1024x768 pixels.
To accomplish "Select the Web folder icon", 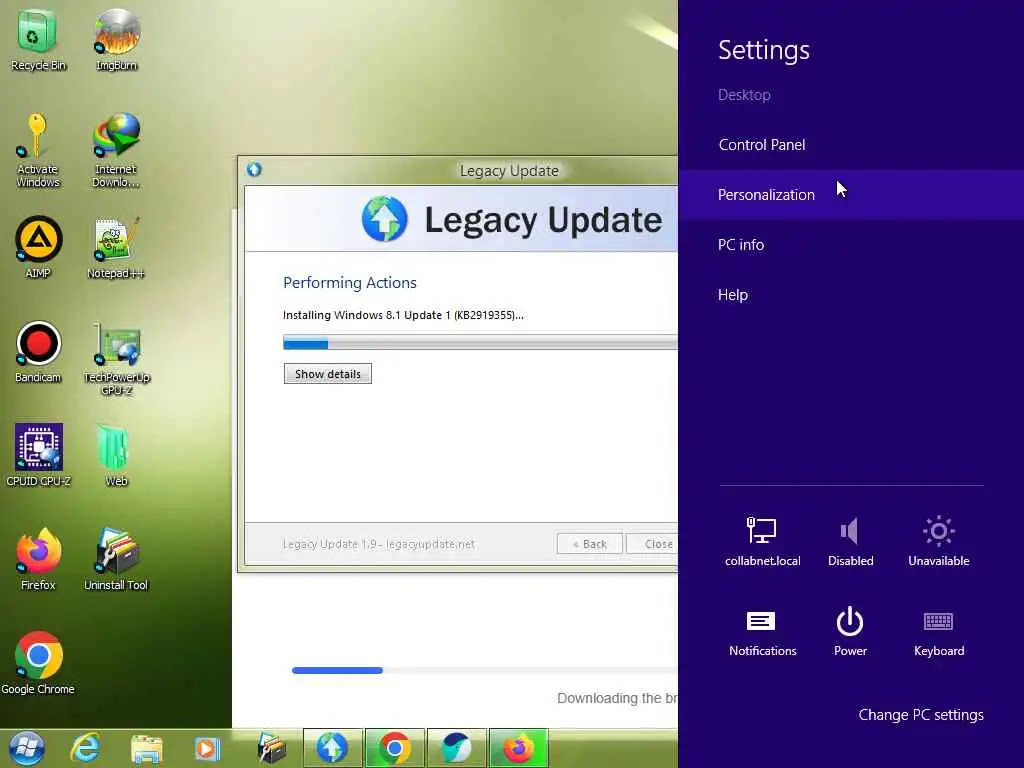I will 116,455.
